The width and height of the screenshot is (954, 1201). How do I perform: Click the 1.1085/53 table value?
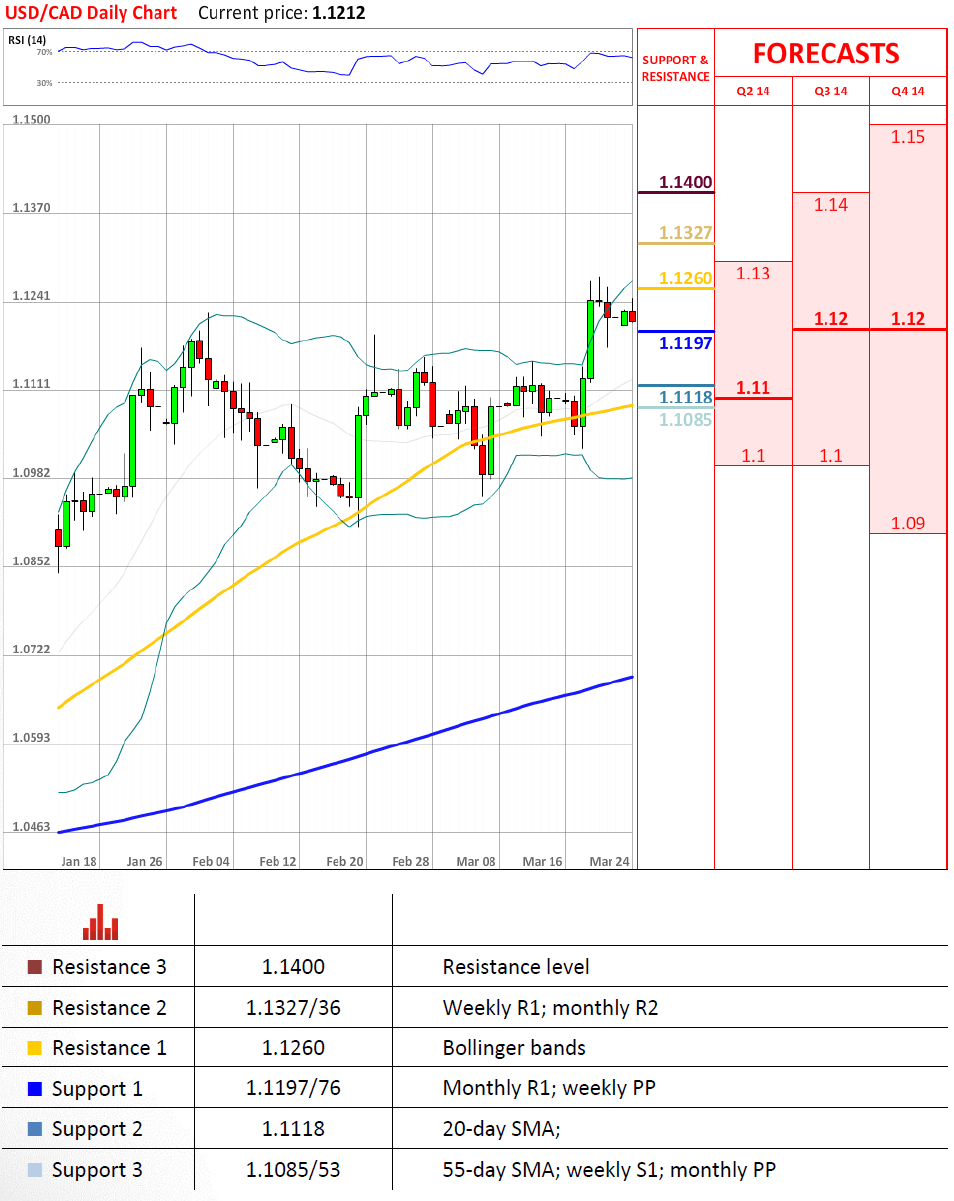coord(293,1170)
